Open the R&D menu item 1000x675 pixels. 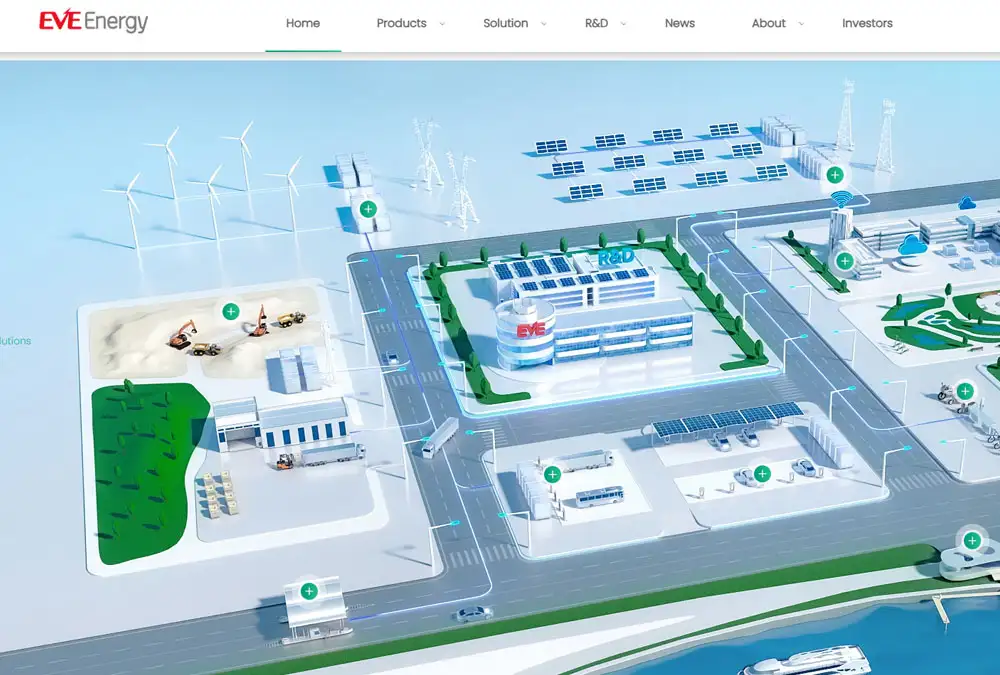click(596, 24)
